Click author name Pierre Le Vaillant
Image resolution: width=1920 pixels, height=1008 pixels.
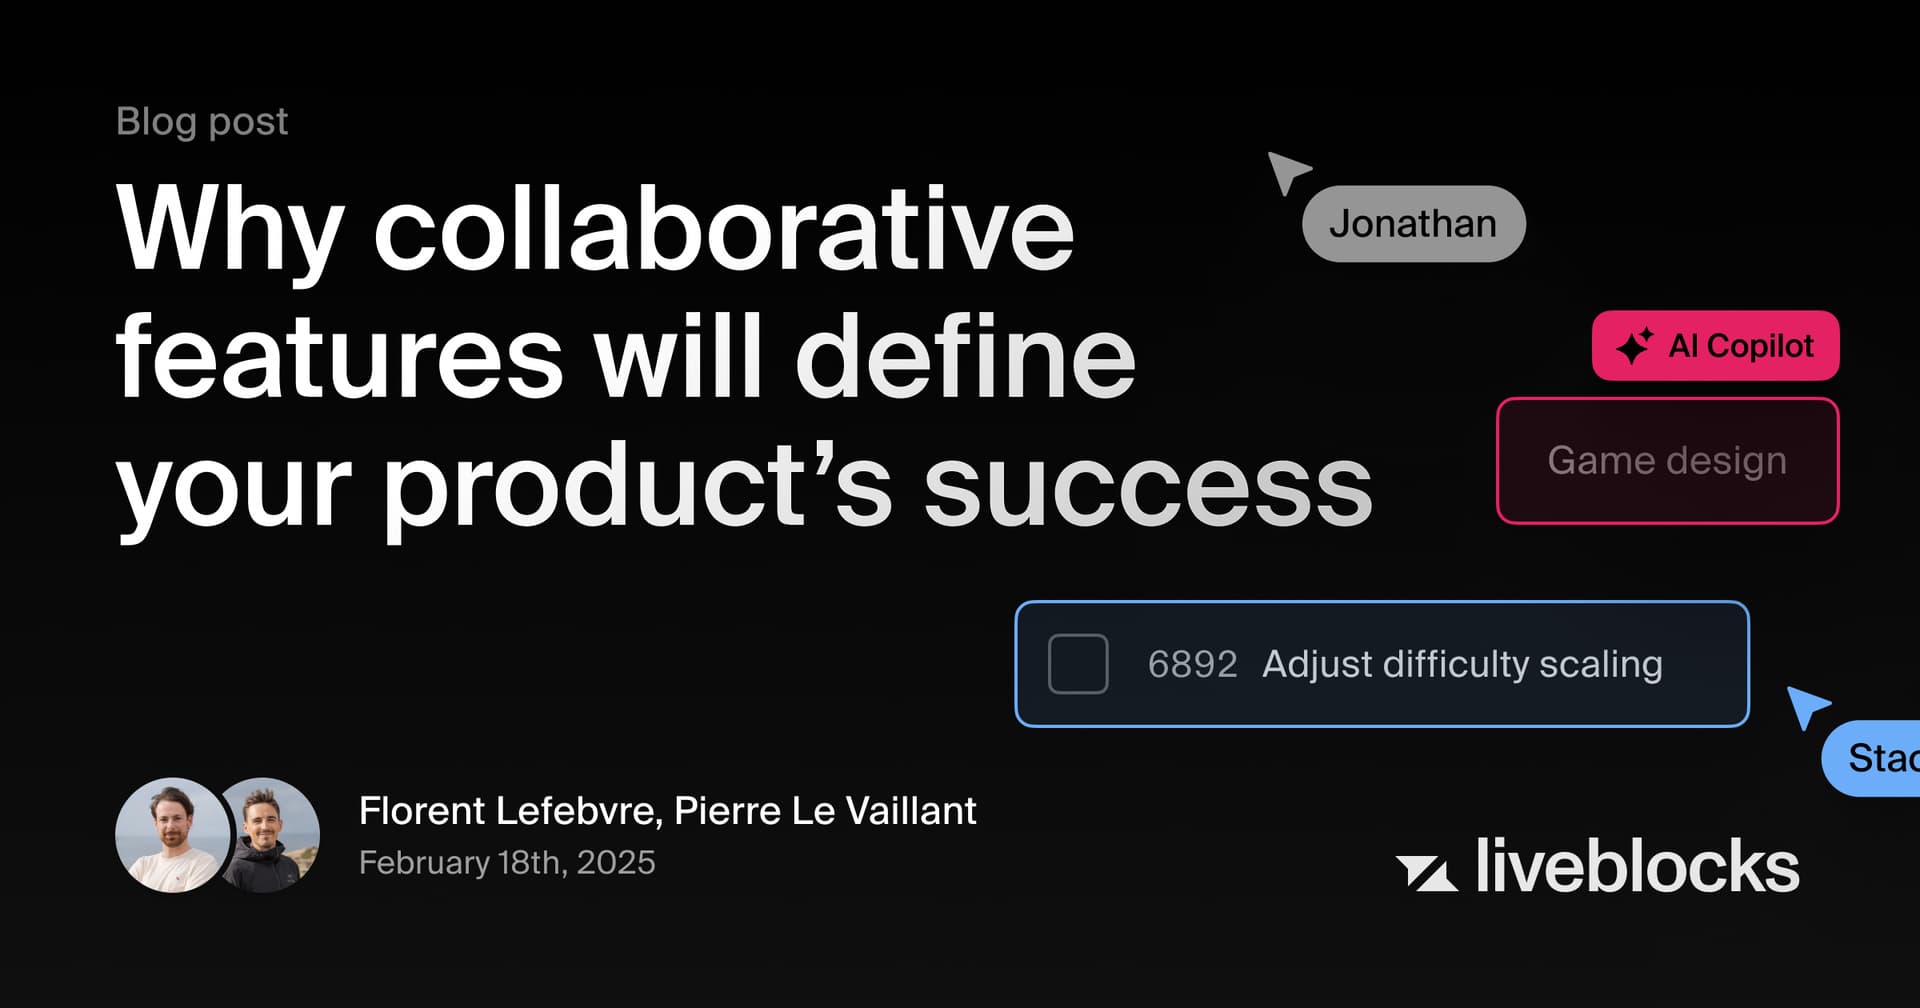pyautogui.click(x=825, y=811)
